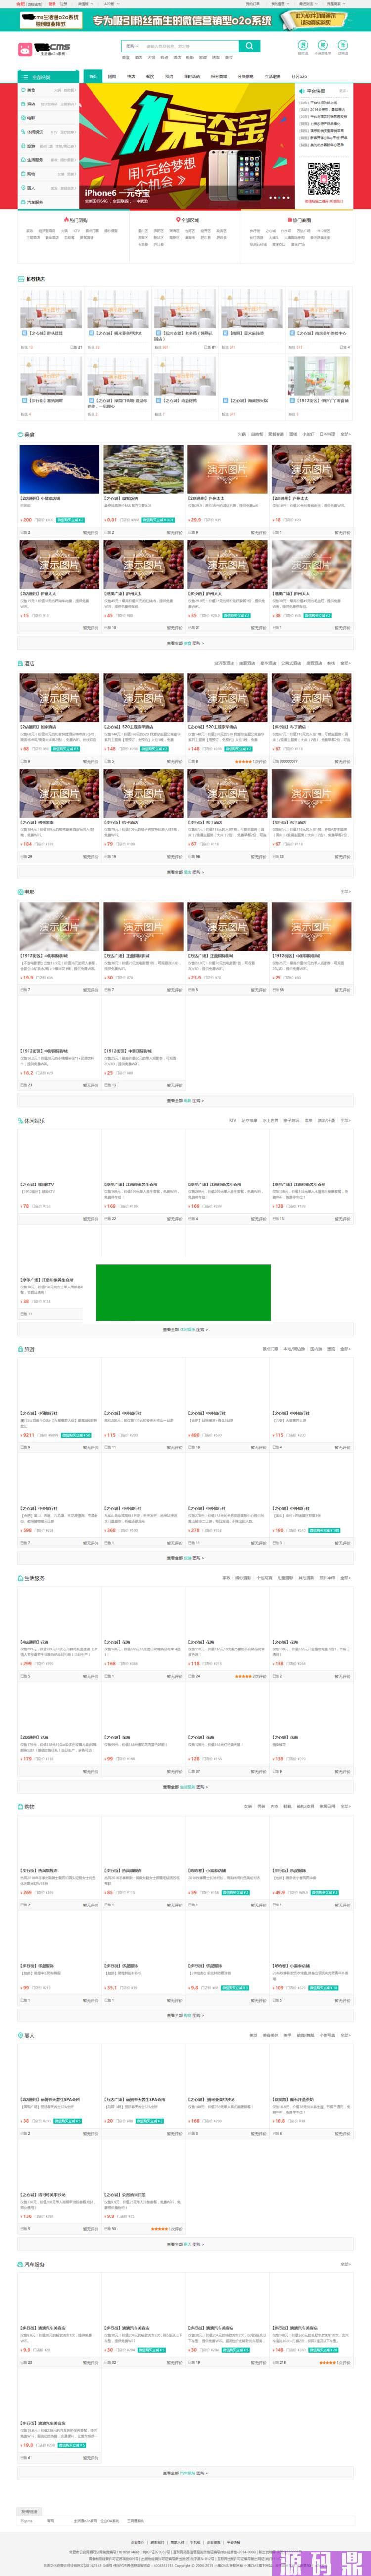
Task: Click the leftmost circular guarantee badge icon
Action: click(303, 44)
